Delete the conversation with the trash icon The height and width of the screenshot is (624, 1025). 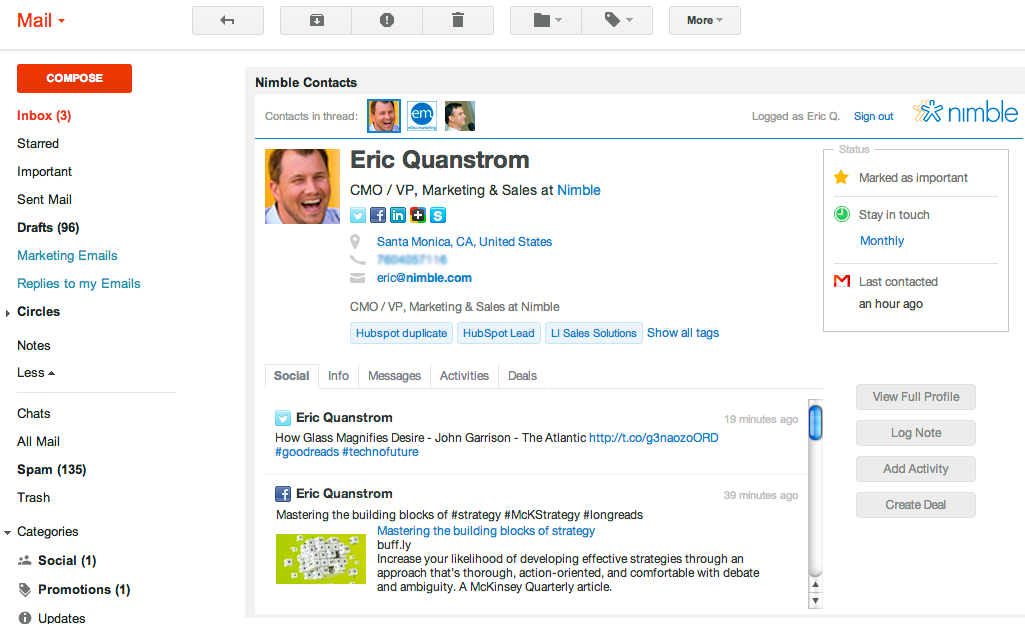[x=458, y=20]
